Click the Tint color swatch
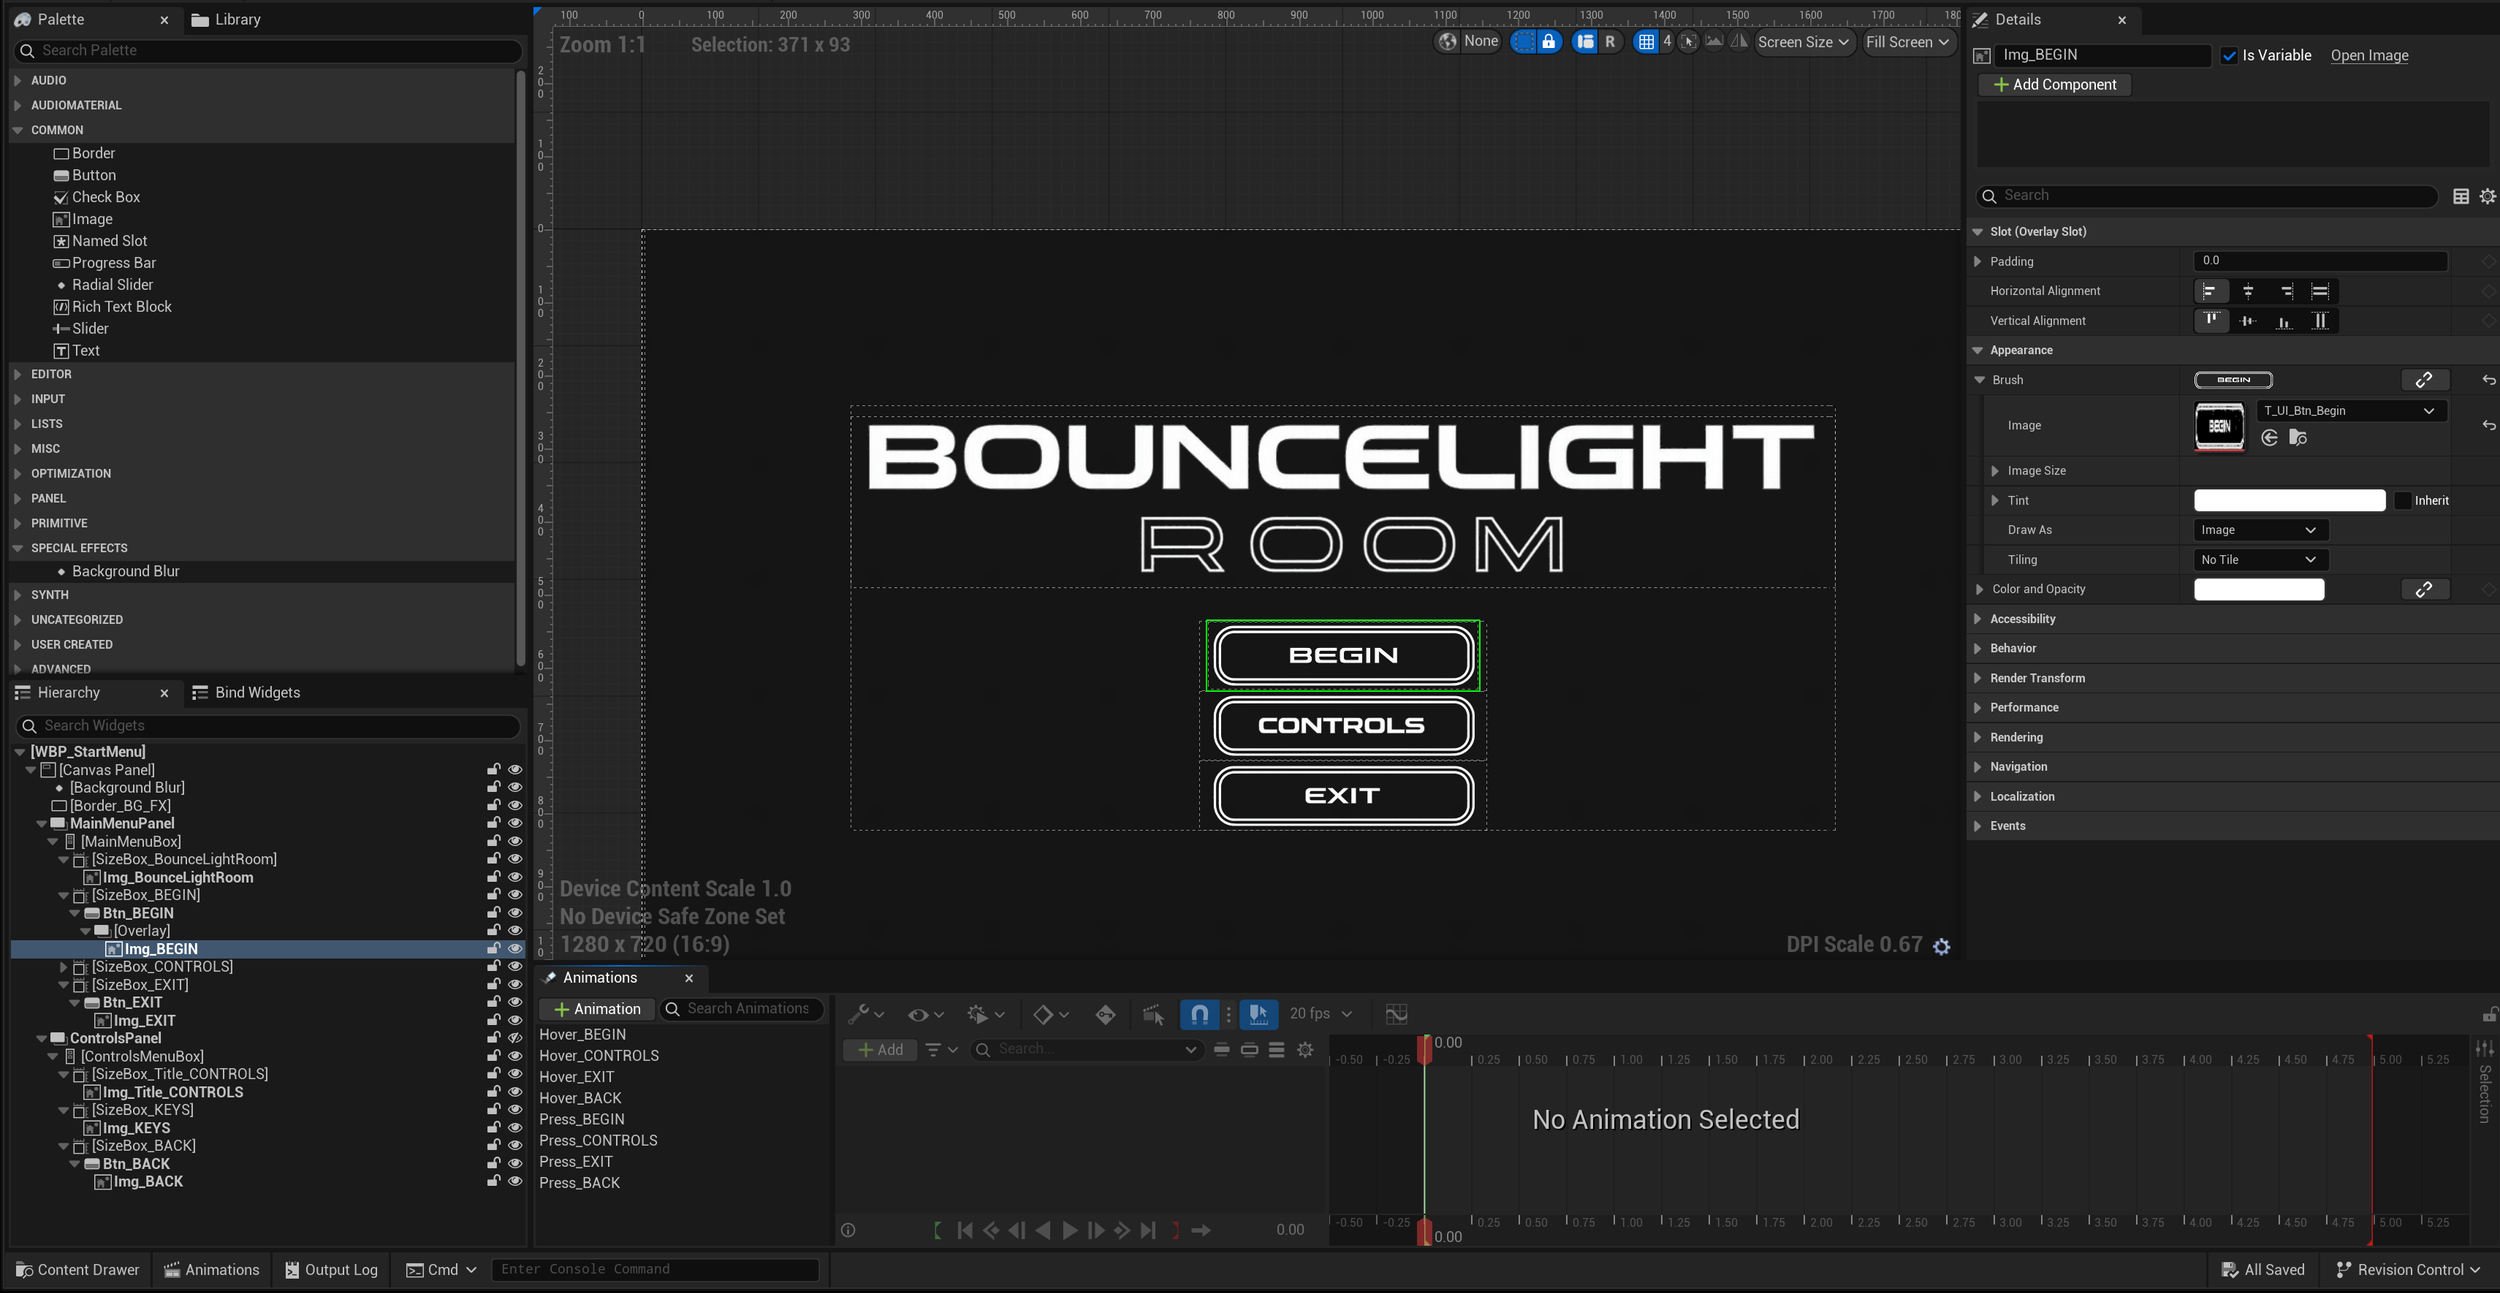Image resolution: width=2500 pixels, height=1293 pixels. coord(2289,501)
